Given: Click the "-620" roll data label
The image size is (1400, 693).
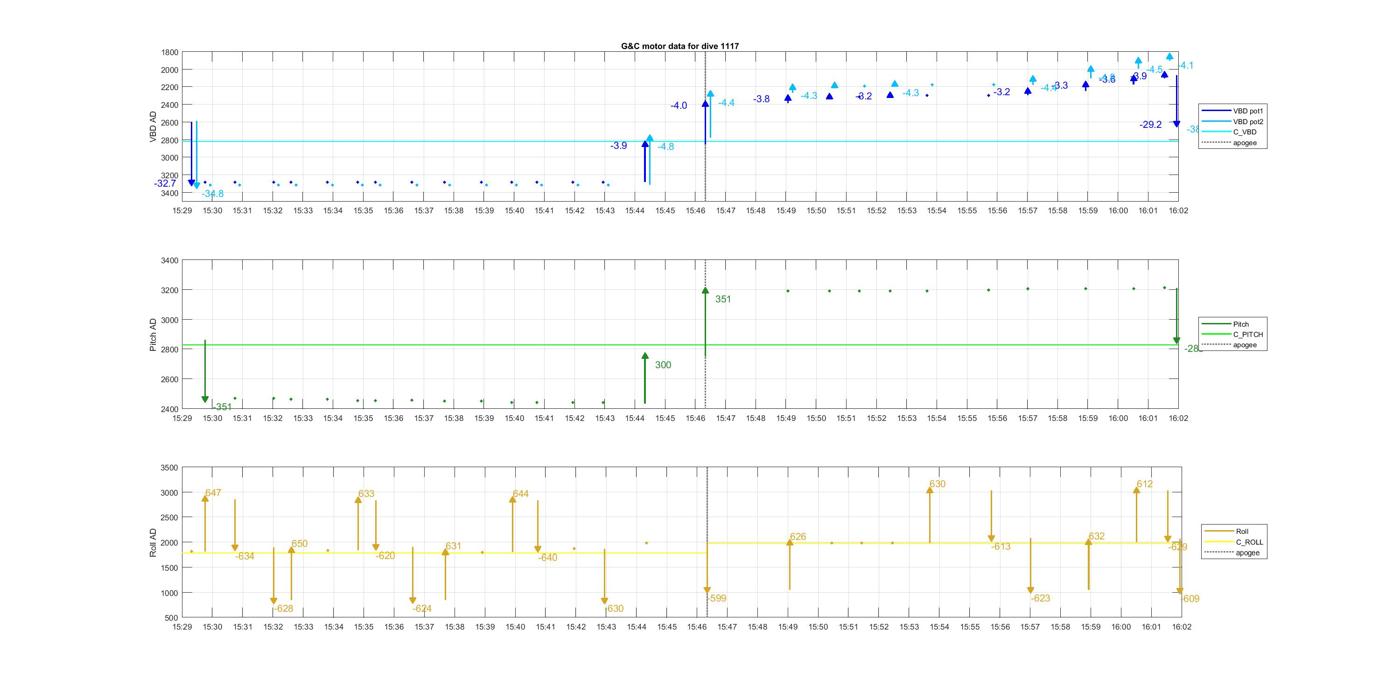Looking at the screenshot, I should (386, 556).
